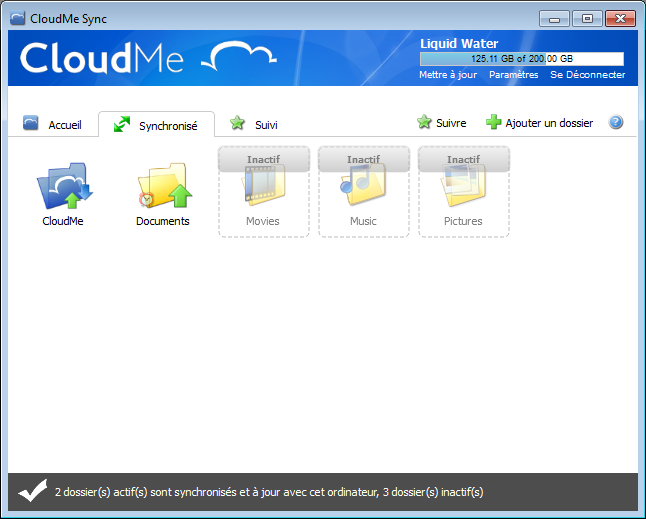Open the Suivi tab

click(254, 124)
